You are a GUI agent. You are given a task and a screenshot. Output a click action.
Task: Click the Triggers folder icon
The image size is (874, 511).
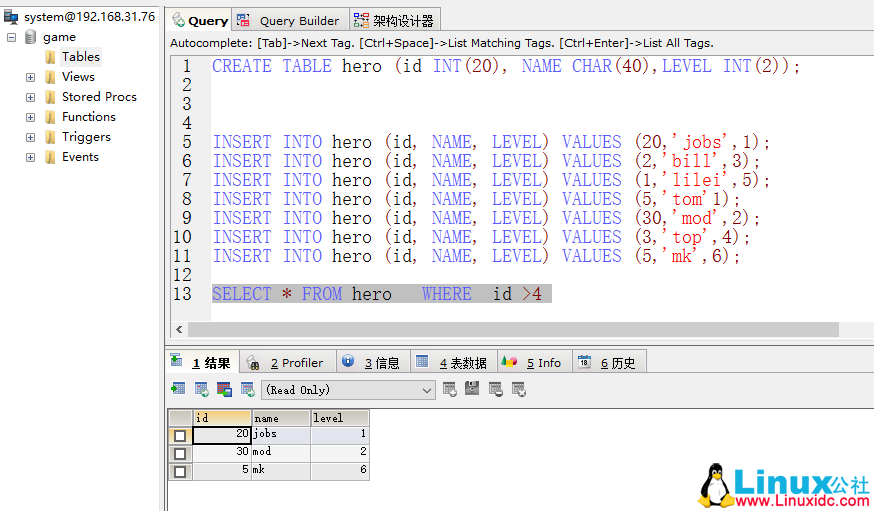point(50,137)
